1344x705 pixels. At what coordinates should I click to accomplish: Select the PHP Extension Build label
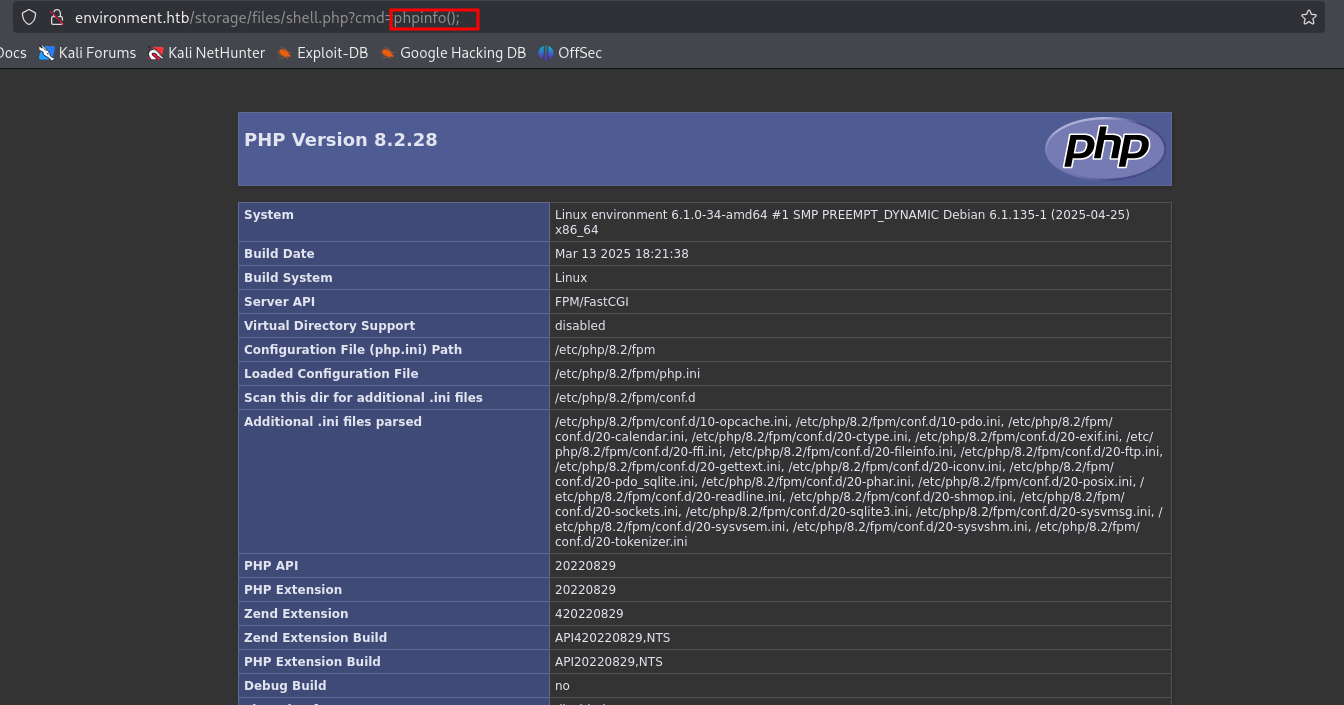[312, 662]
